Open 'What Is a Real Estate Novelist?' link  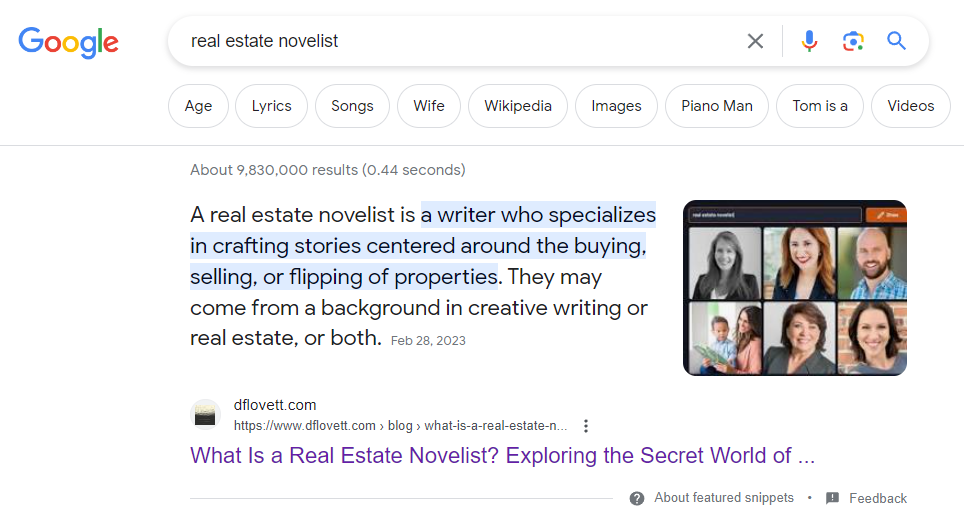coord(502,455)
